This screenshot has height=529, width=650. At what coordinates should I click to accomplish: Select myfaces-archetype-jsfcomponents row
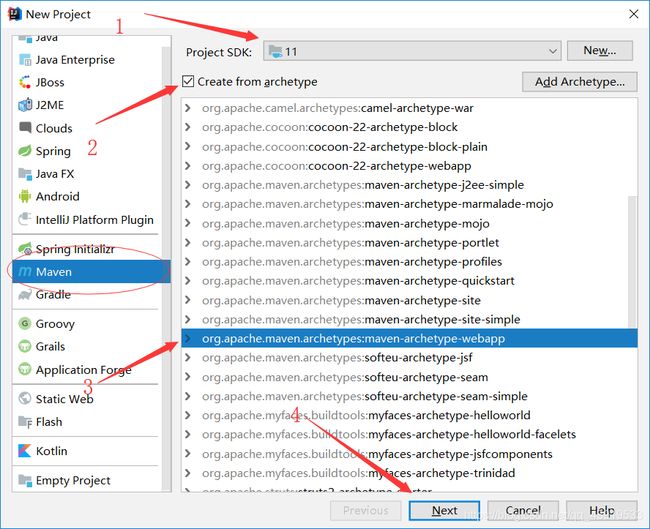pos(409,454)
